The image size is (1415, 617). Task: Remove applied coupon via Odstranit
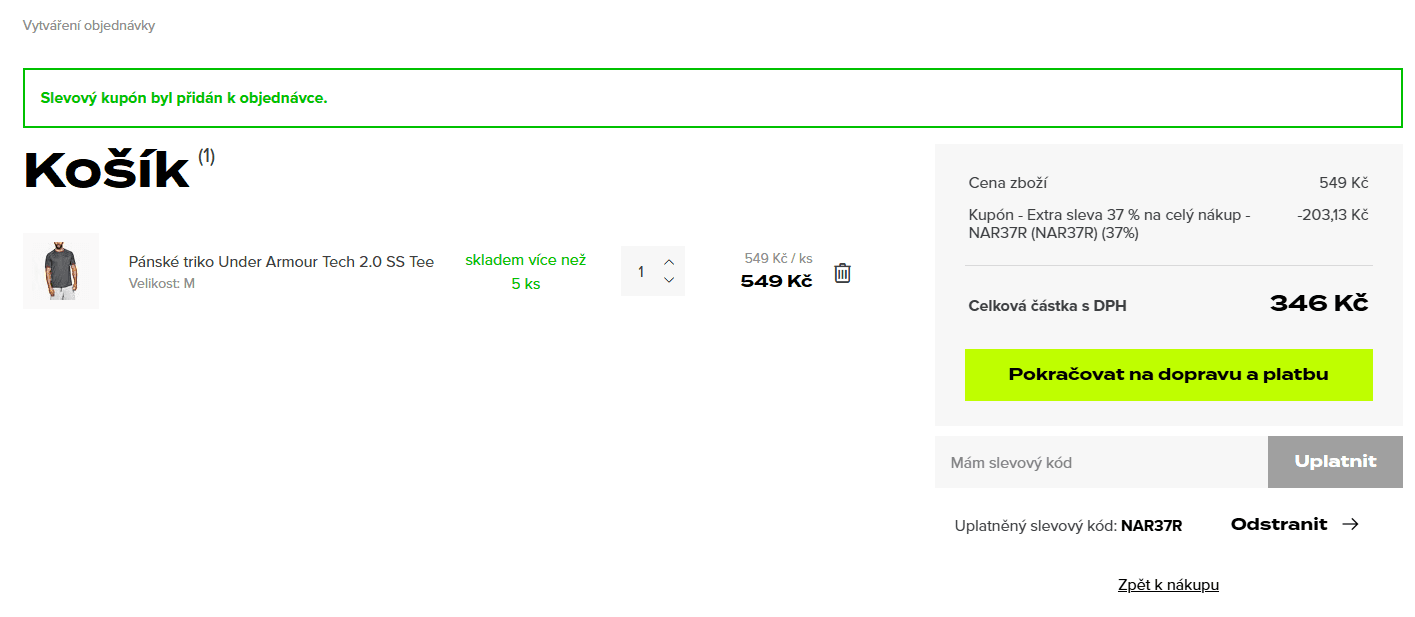pyautogui.click(x=1279, y=524)
